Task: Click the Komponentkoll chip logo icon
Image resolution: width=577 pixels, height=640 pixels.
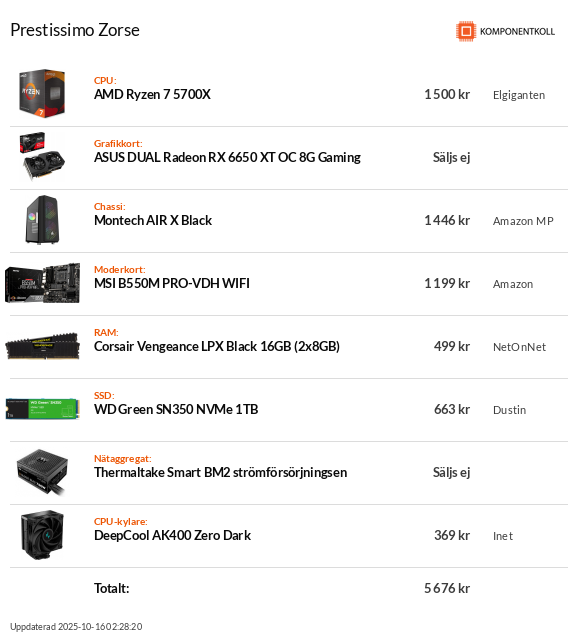Action: point(466,31)
